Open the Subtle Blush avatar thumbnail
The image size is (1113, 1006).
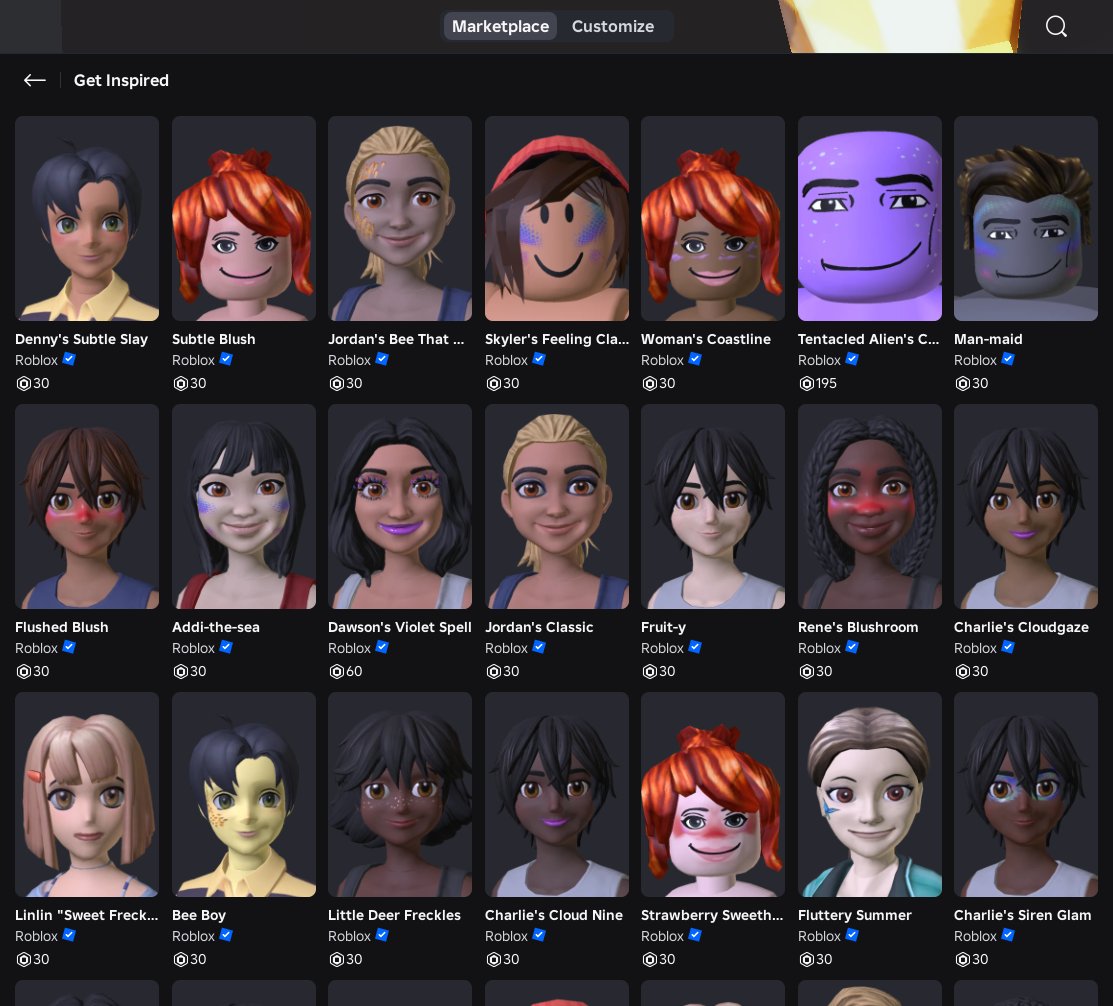pyautogui.click(x=243, y=219)
